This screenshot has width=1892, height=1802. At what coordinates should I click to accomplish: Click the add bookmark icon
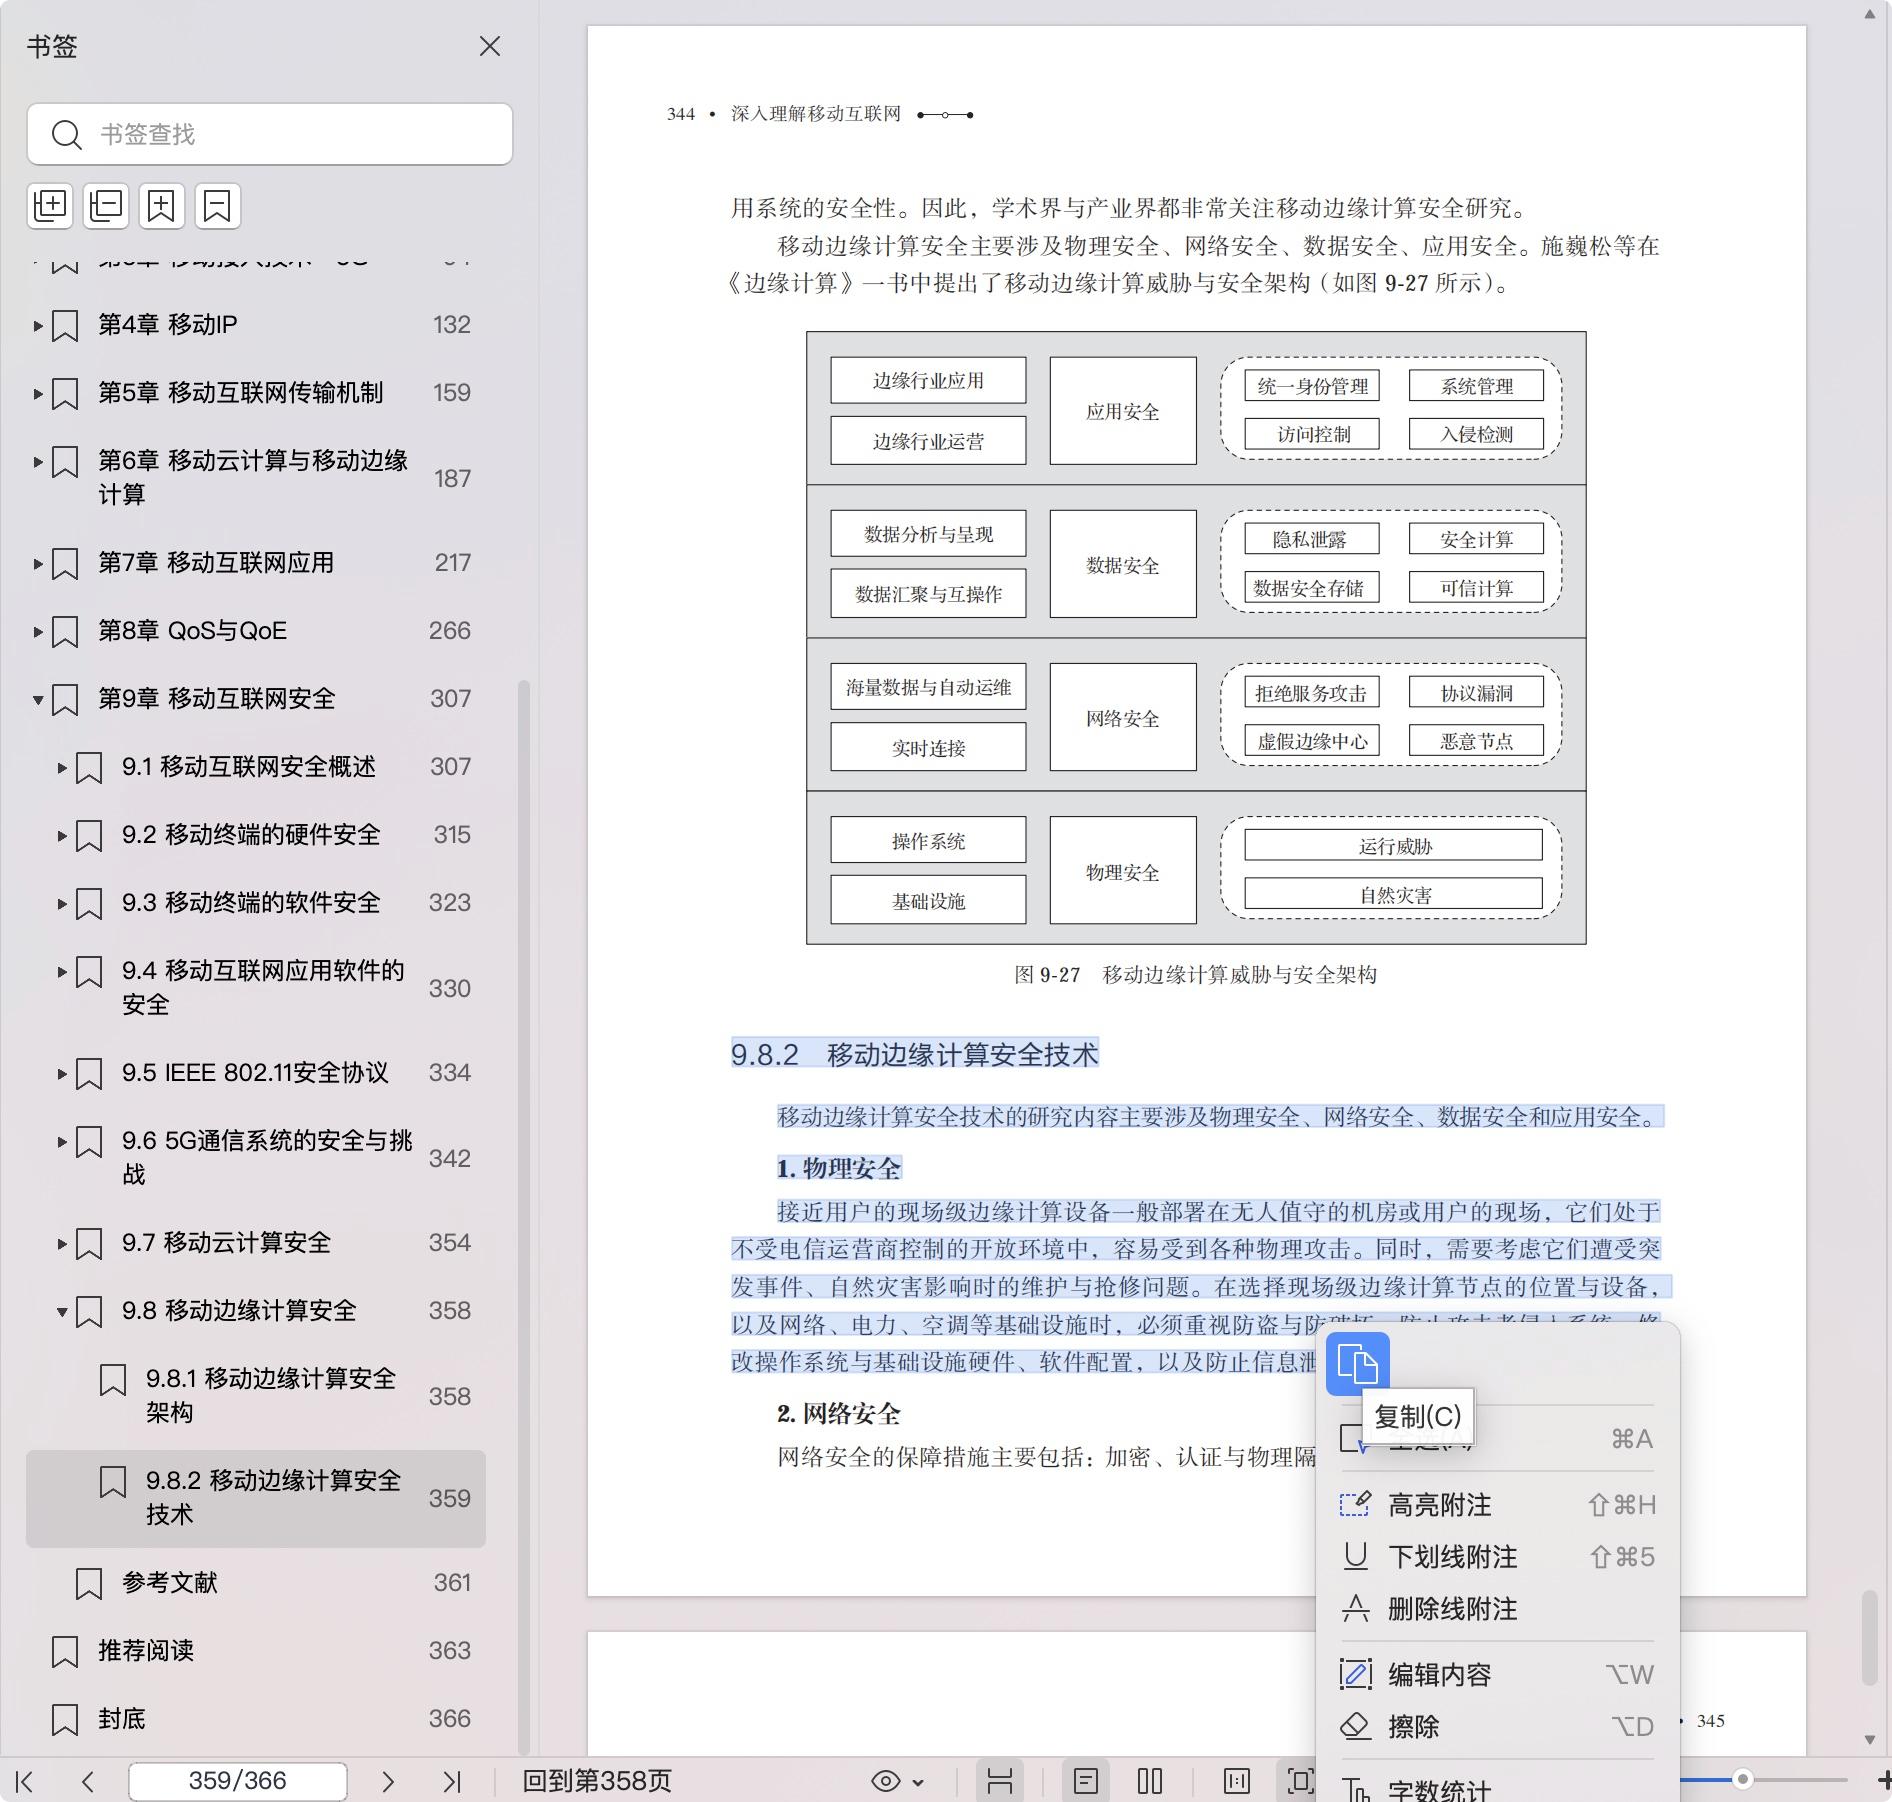[161, 206]
